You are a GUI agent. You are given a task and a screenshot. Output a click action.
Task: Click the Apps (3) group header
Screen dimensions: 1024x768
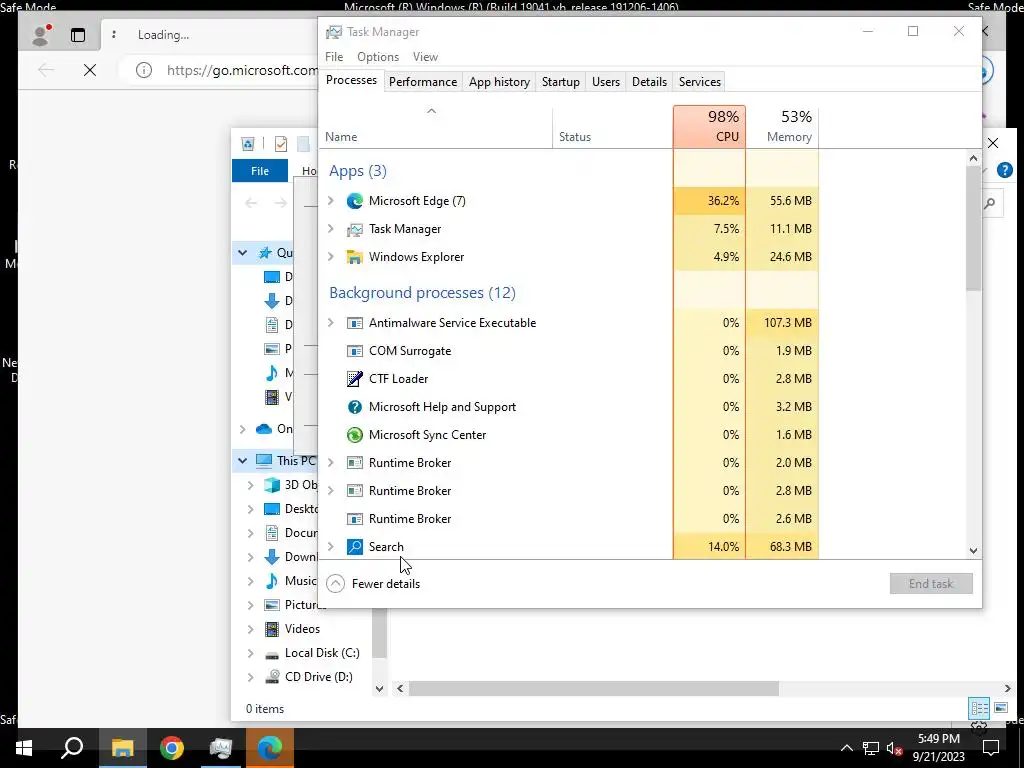[x=358, y=171]
